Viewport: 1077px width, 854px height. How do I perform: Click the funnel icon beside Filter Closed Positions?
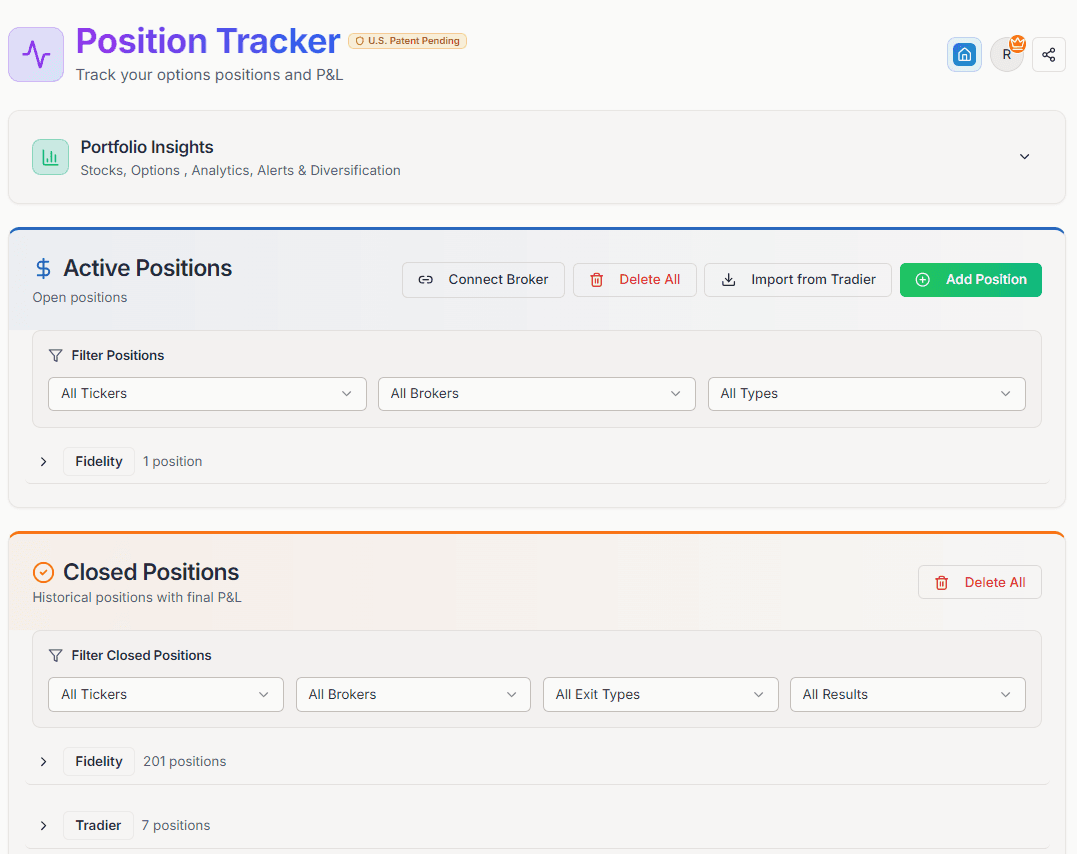[56, 655]
